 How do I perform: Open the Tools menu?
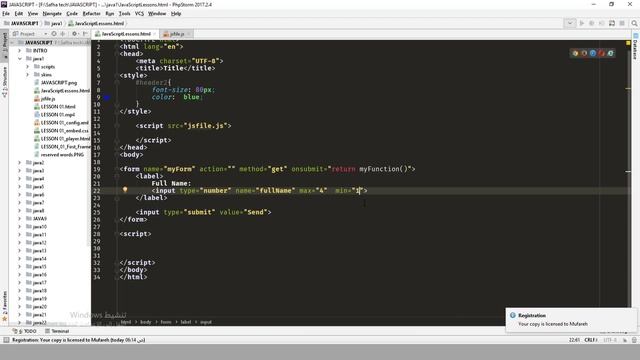[124, 13]
